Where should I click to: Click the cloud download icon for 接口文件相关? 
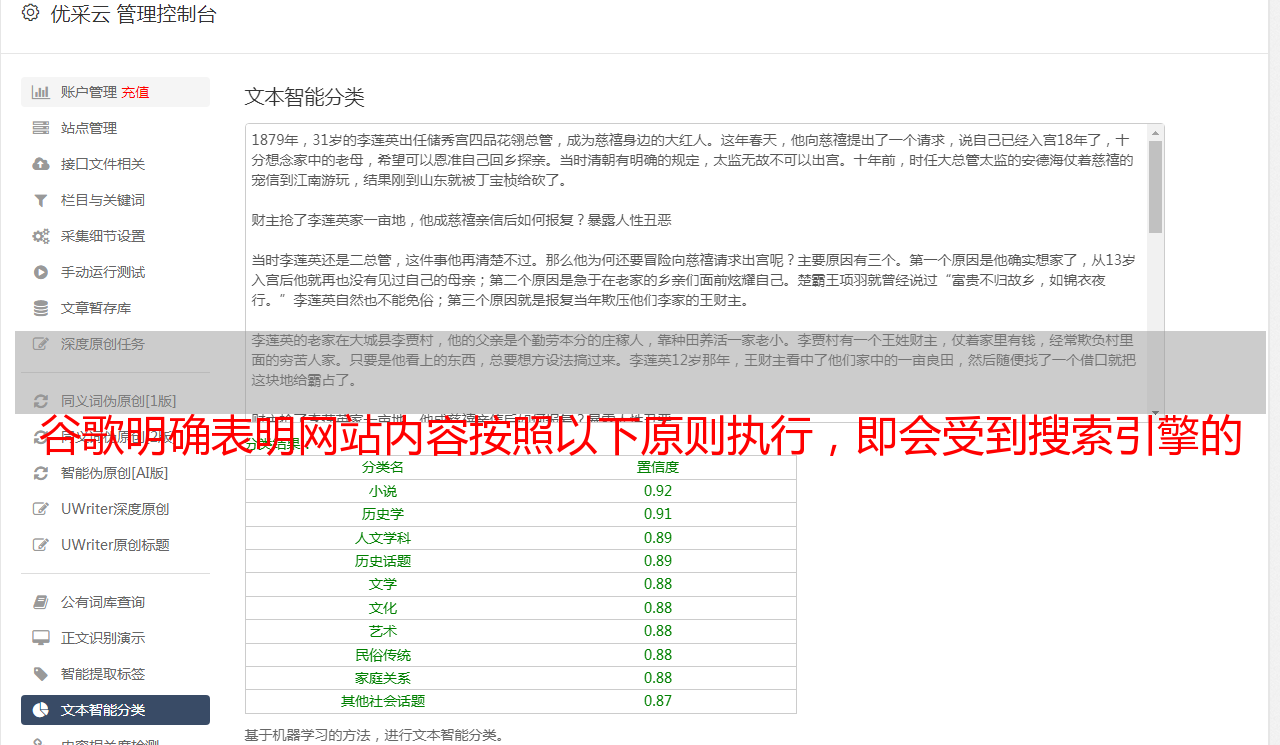(x=40, y=164)
